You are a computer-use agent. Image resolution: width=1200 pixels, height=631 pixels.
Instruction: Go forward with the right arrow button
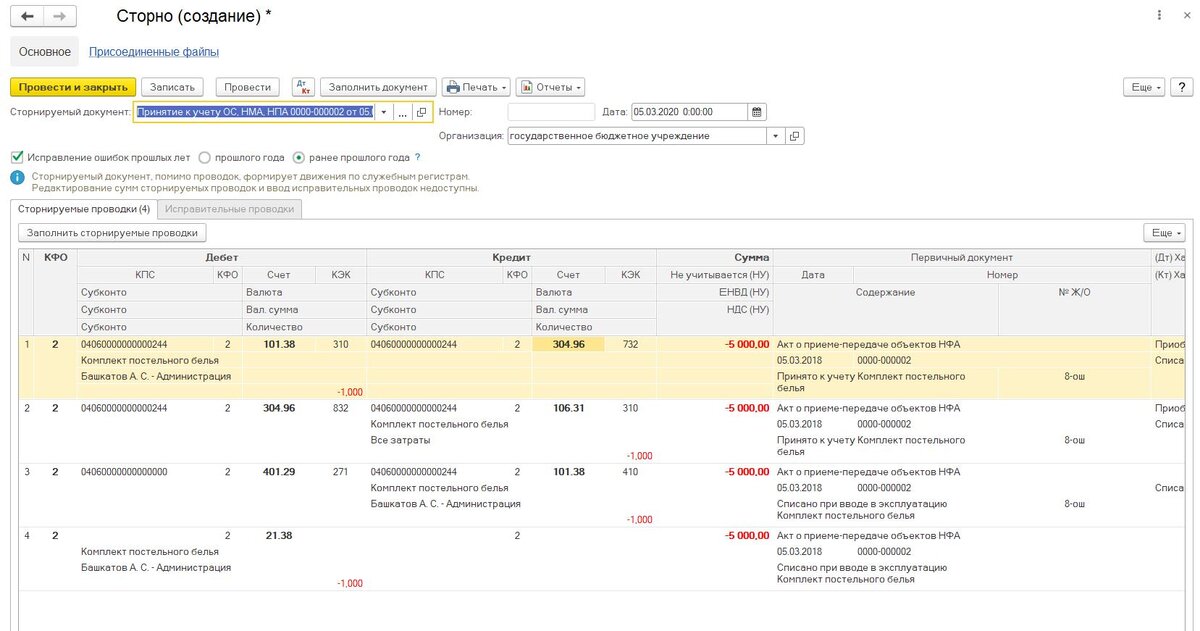pyautogui.click(x=59, y=17)
